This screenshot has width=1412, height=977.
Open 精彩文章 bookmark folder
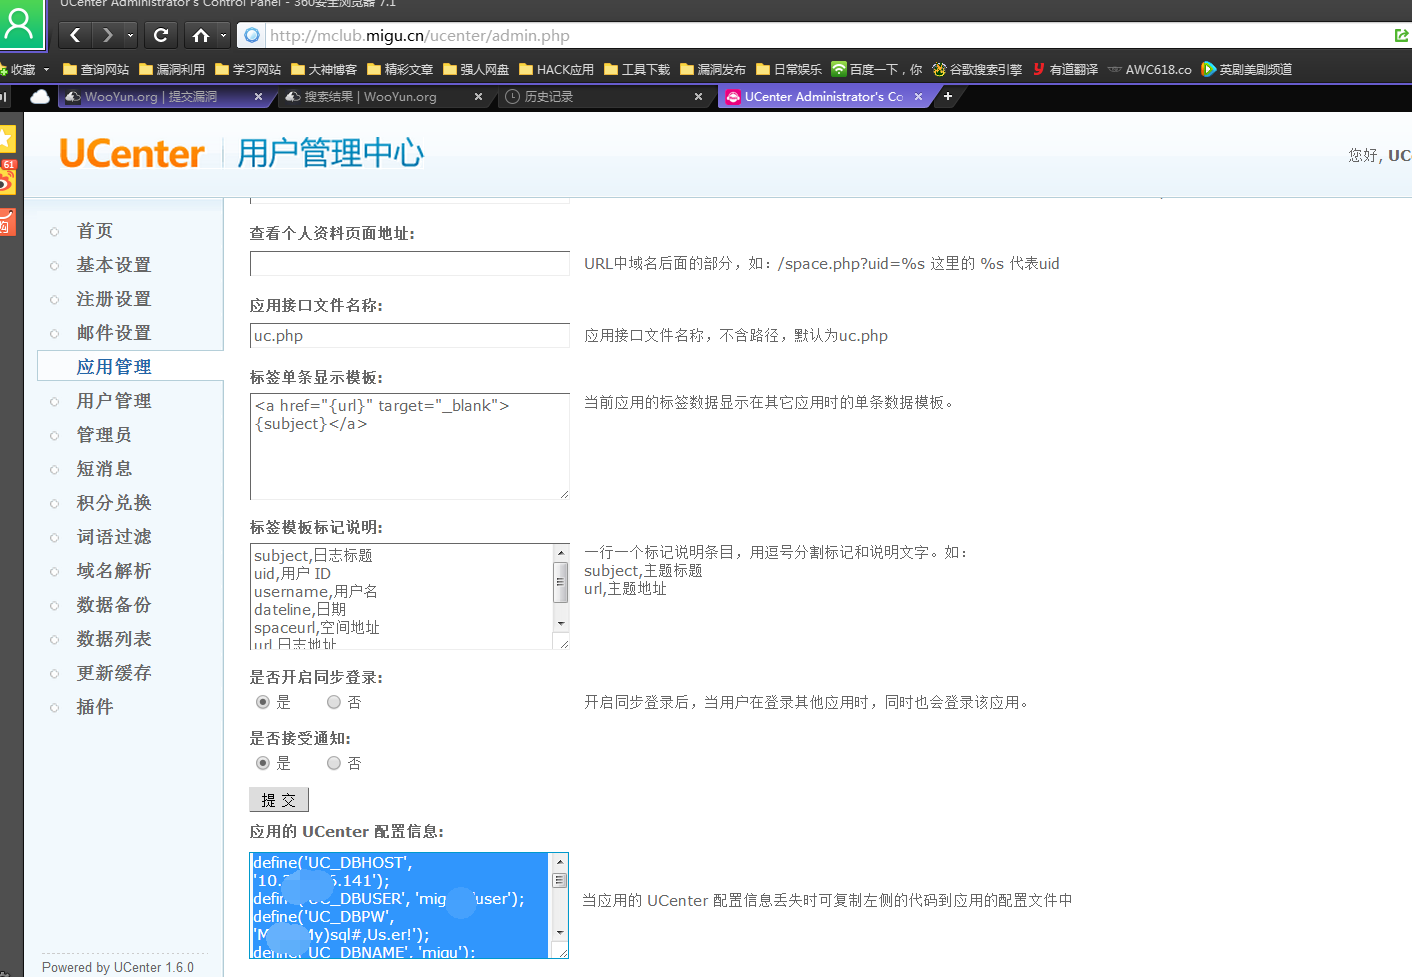click(400, 69)
